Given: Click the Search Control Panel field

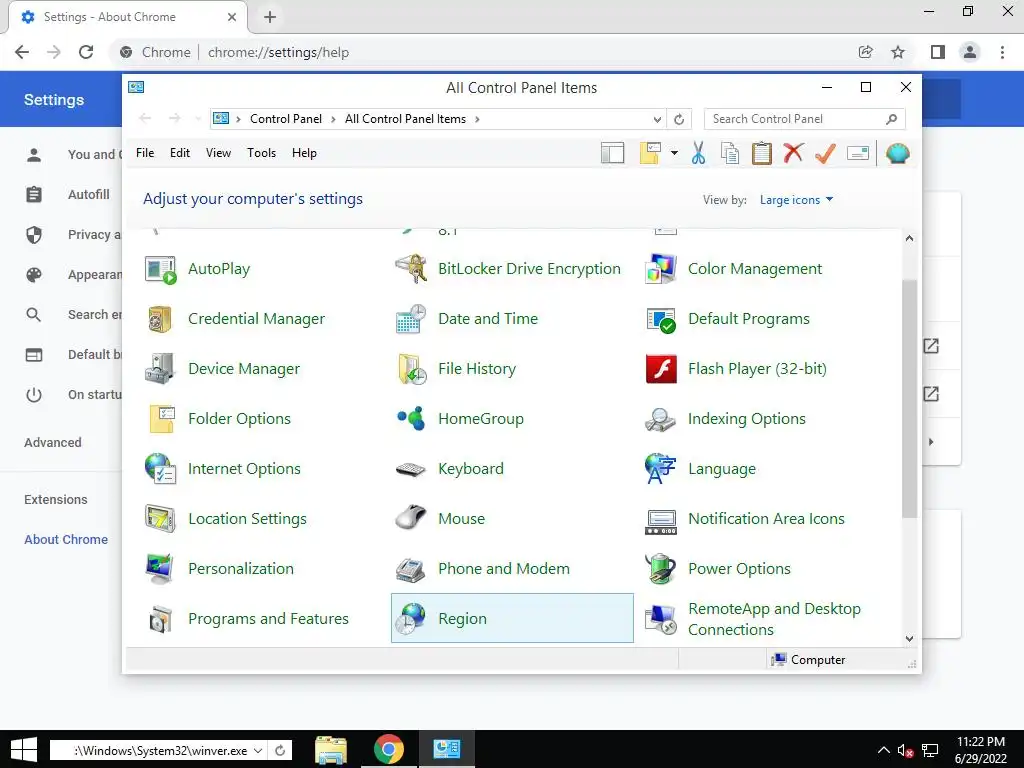Looking at the screenshot, I should pyautogui.click(x=804, y=120).
